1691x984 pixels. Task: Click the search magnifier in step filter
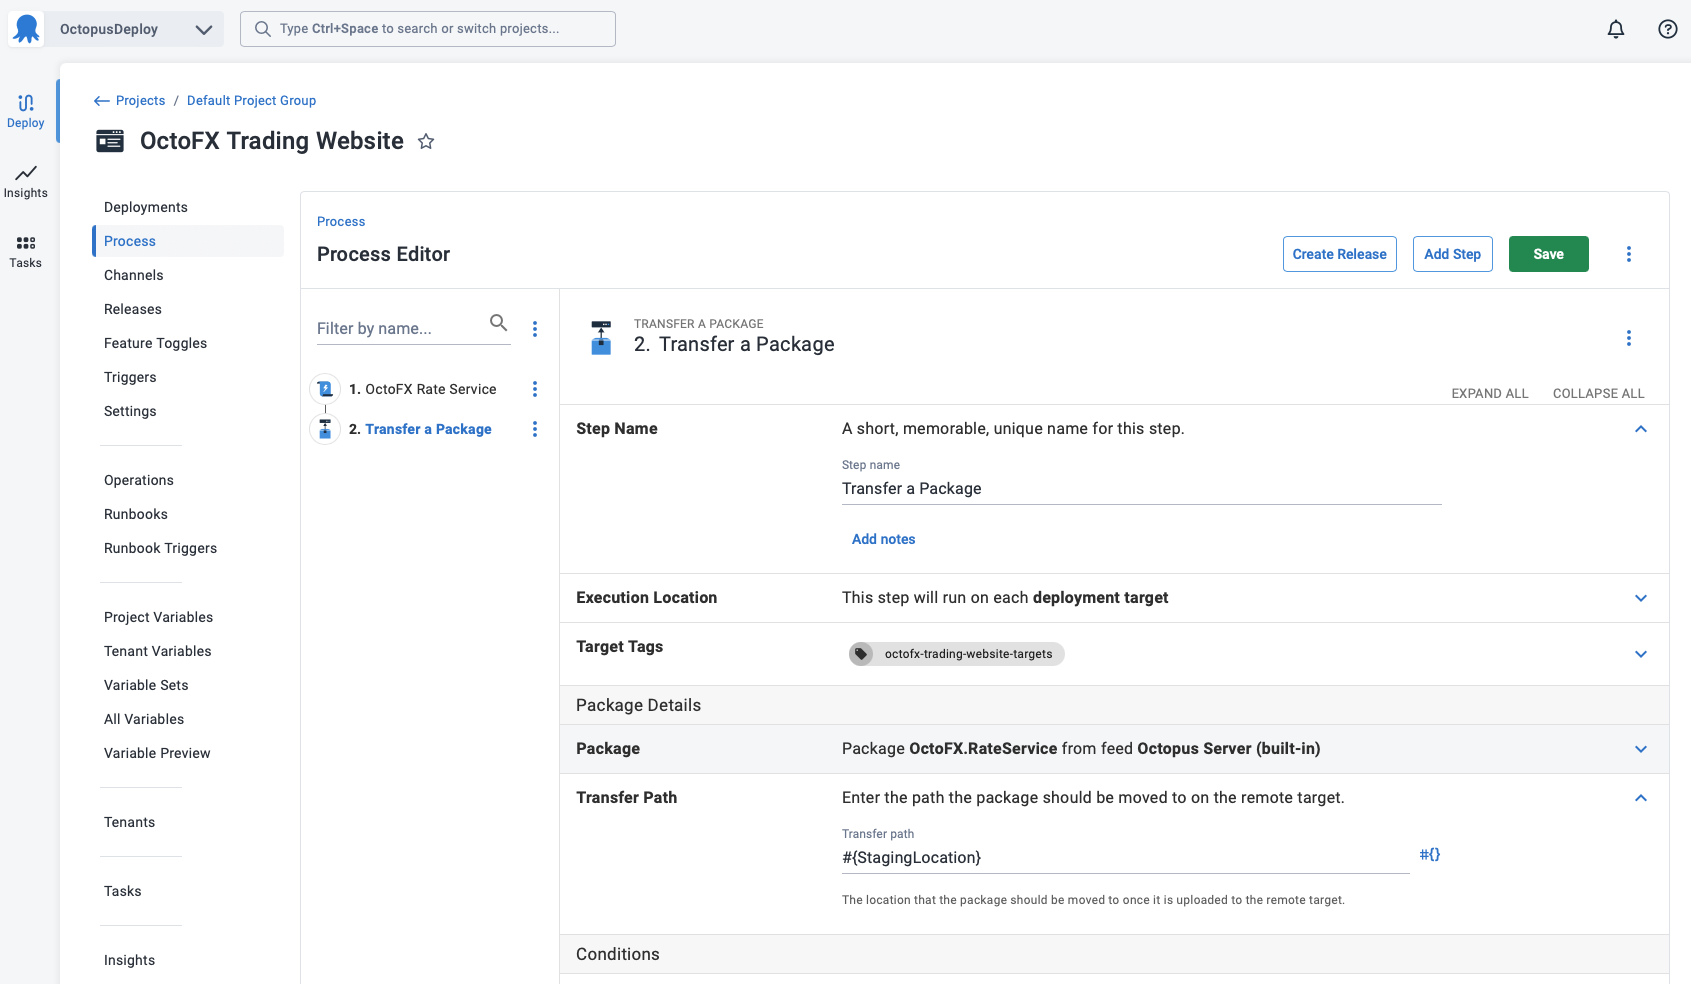(498, 322)
